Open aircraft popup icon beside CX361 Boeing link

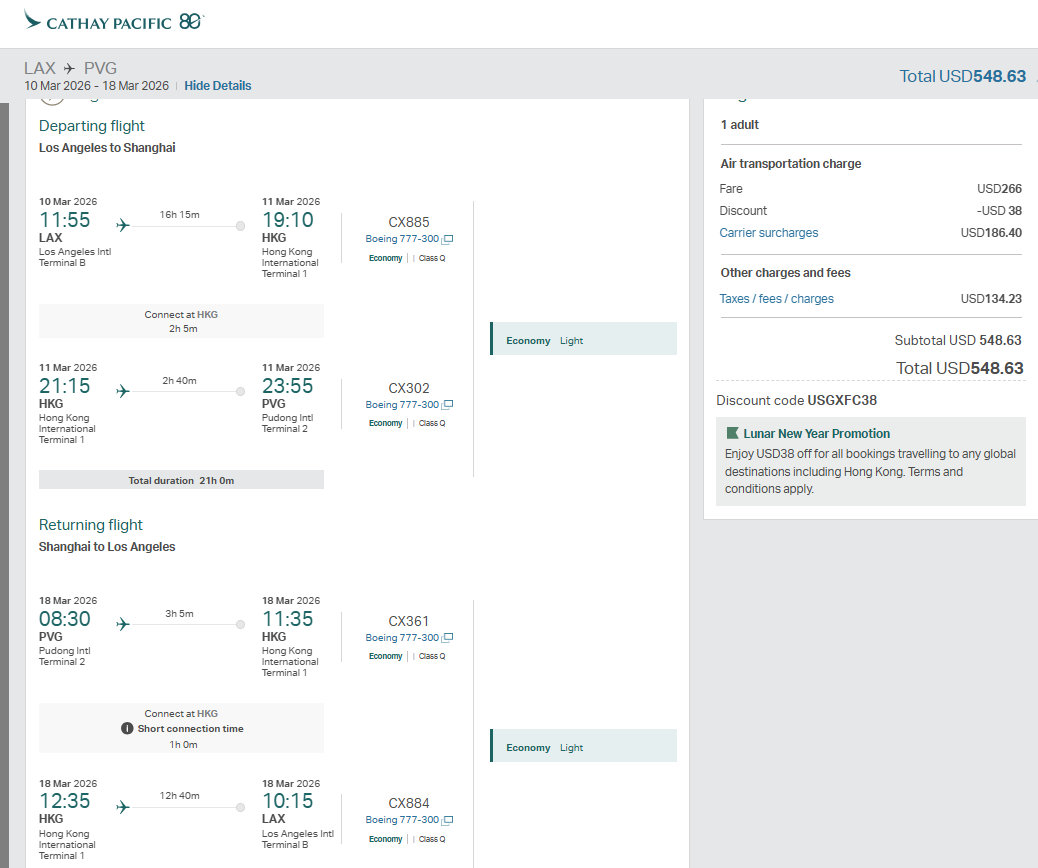[448, 639]
